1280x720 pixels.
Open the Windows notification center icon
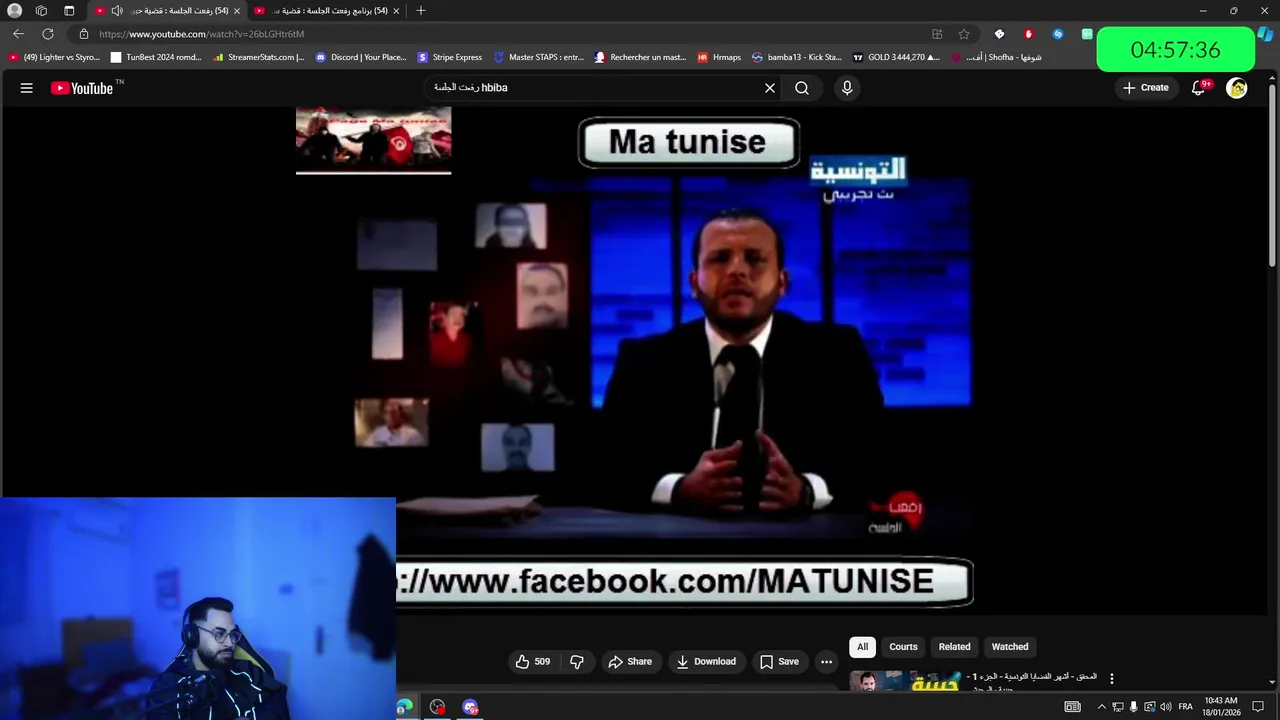click(1258, 707)
